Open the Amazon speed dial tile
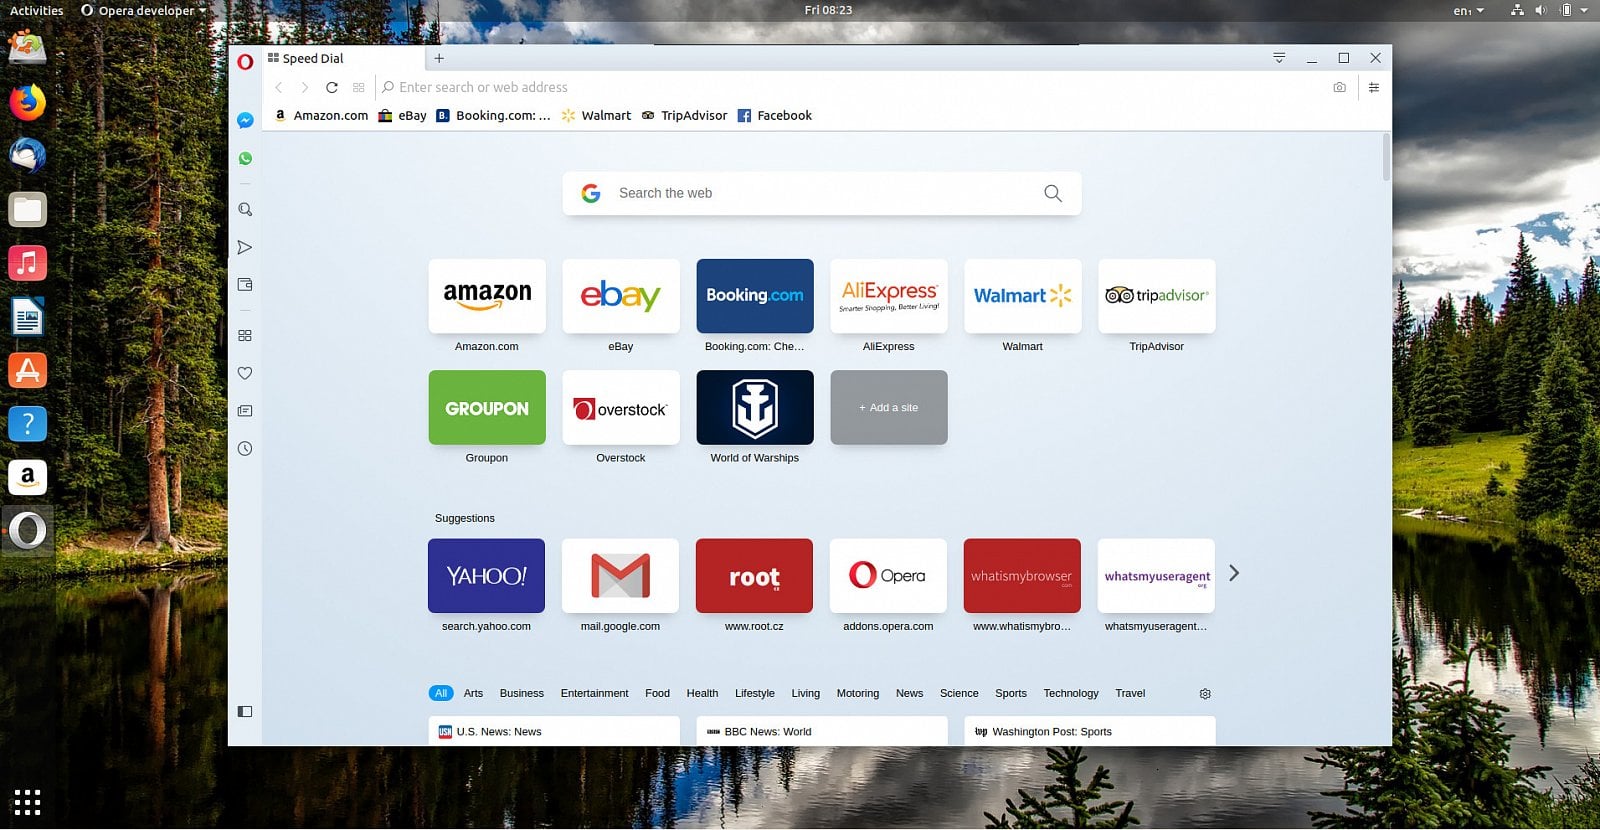This screenshot has height=830, width=1600. pos(487,296)
